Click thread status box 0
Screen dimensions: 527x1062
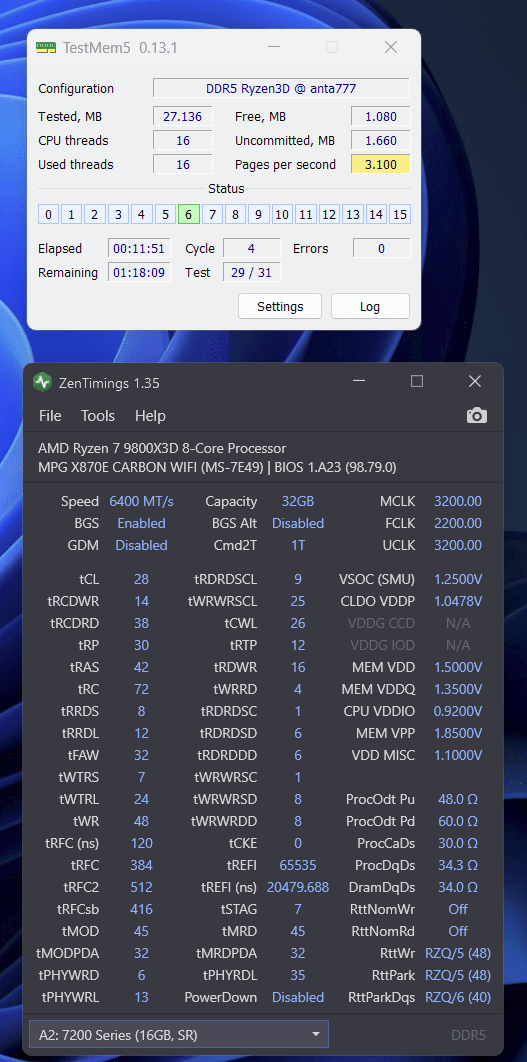(48, 215)
